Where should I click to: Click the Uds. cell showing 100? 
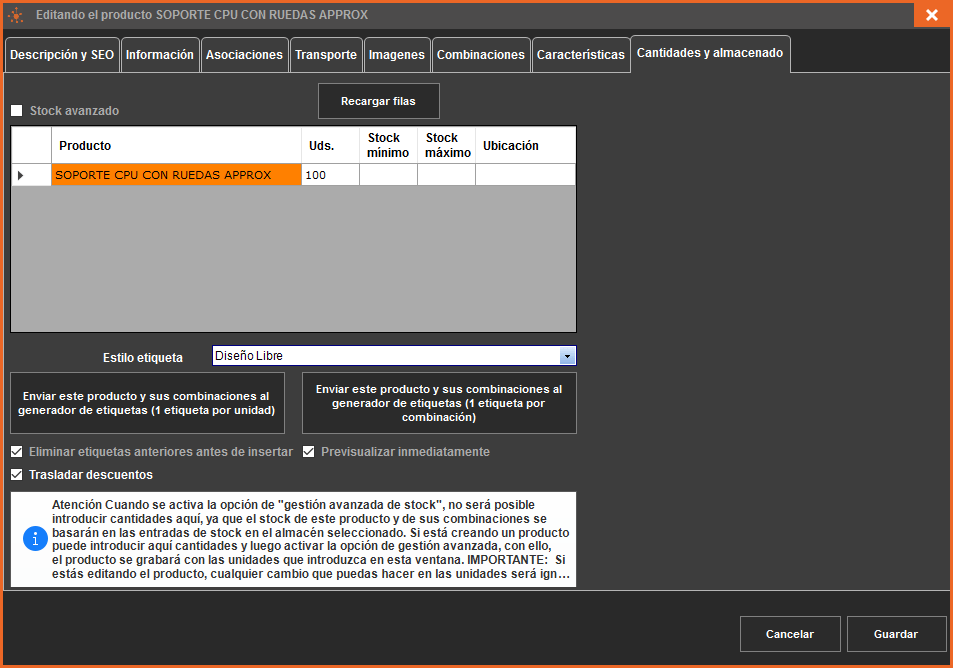(x=330, y=175)
